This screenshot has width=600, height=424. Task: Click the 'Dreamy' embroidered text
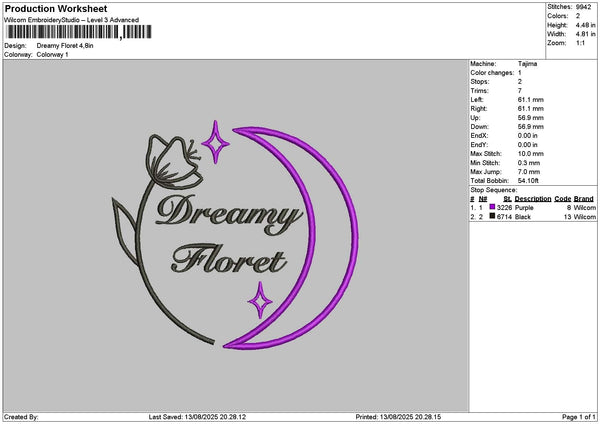228,214
